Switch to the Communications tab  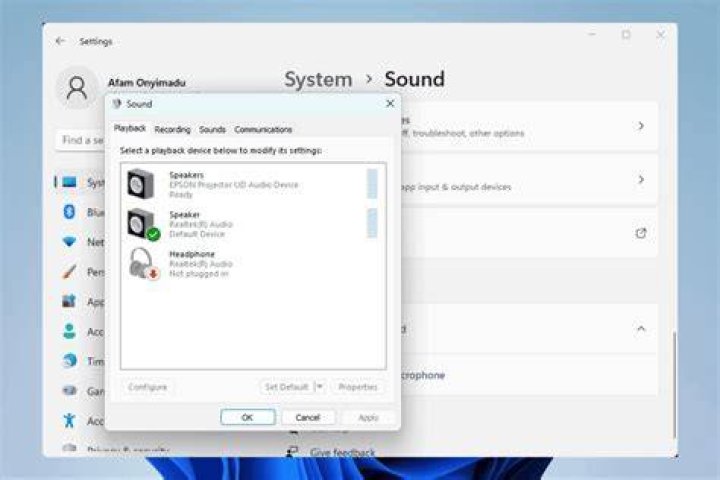pyautogui.click(x=263, y=130)
